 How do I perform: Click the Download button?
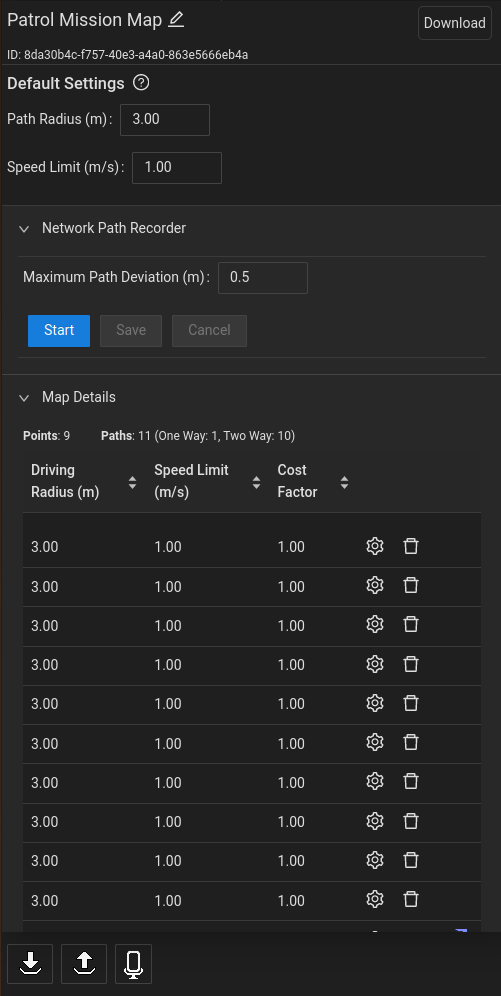(x=455, y=24)
